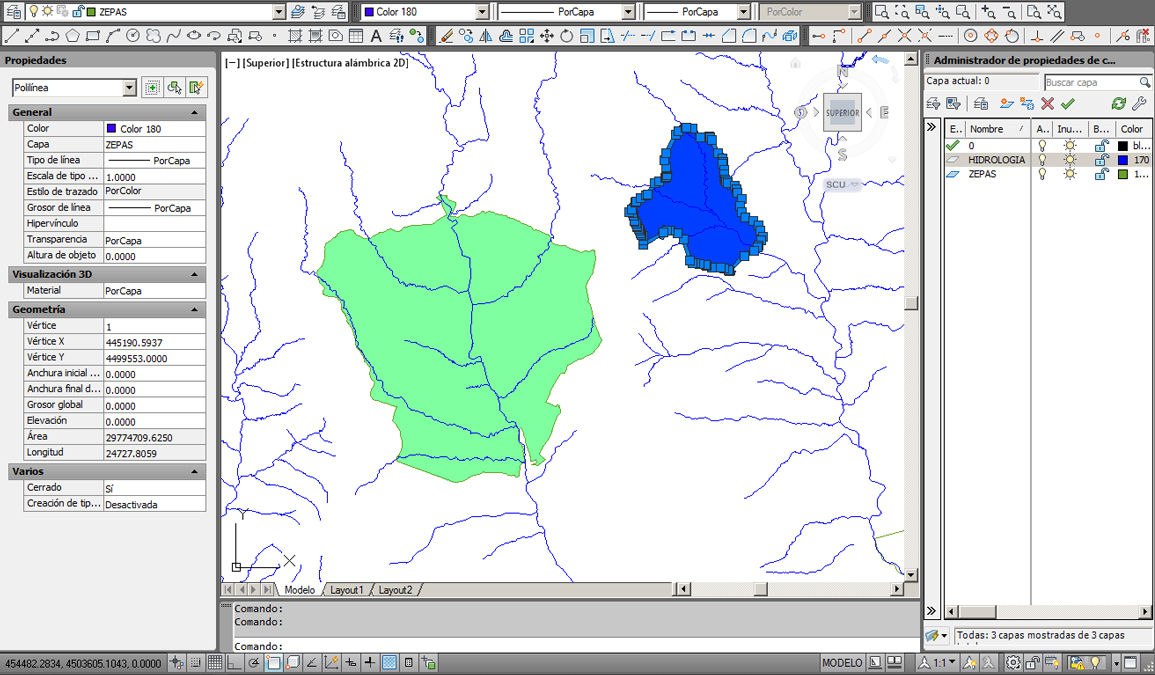Collapse the Geometría properties section
Screen dimensions: 1155x675
click(196, 310)
